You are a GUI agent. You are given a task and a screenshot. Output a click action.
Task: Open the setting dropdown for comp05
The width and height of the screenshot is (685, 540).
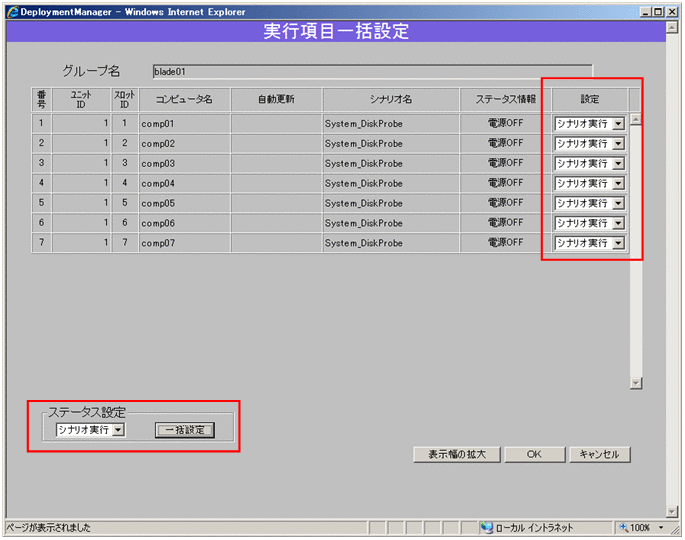click(x=589, y=203)
